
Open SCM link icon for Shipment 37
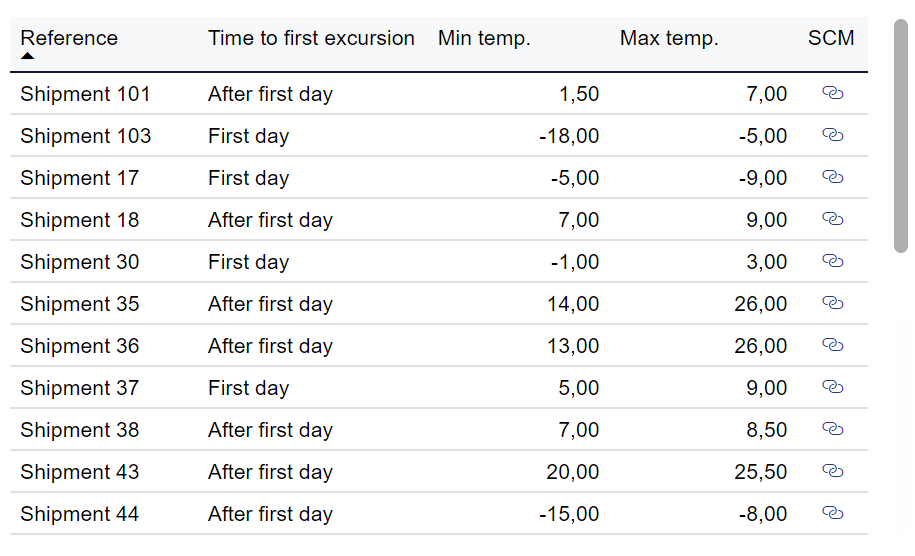[833, 387]
